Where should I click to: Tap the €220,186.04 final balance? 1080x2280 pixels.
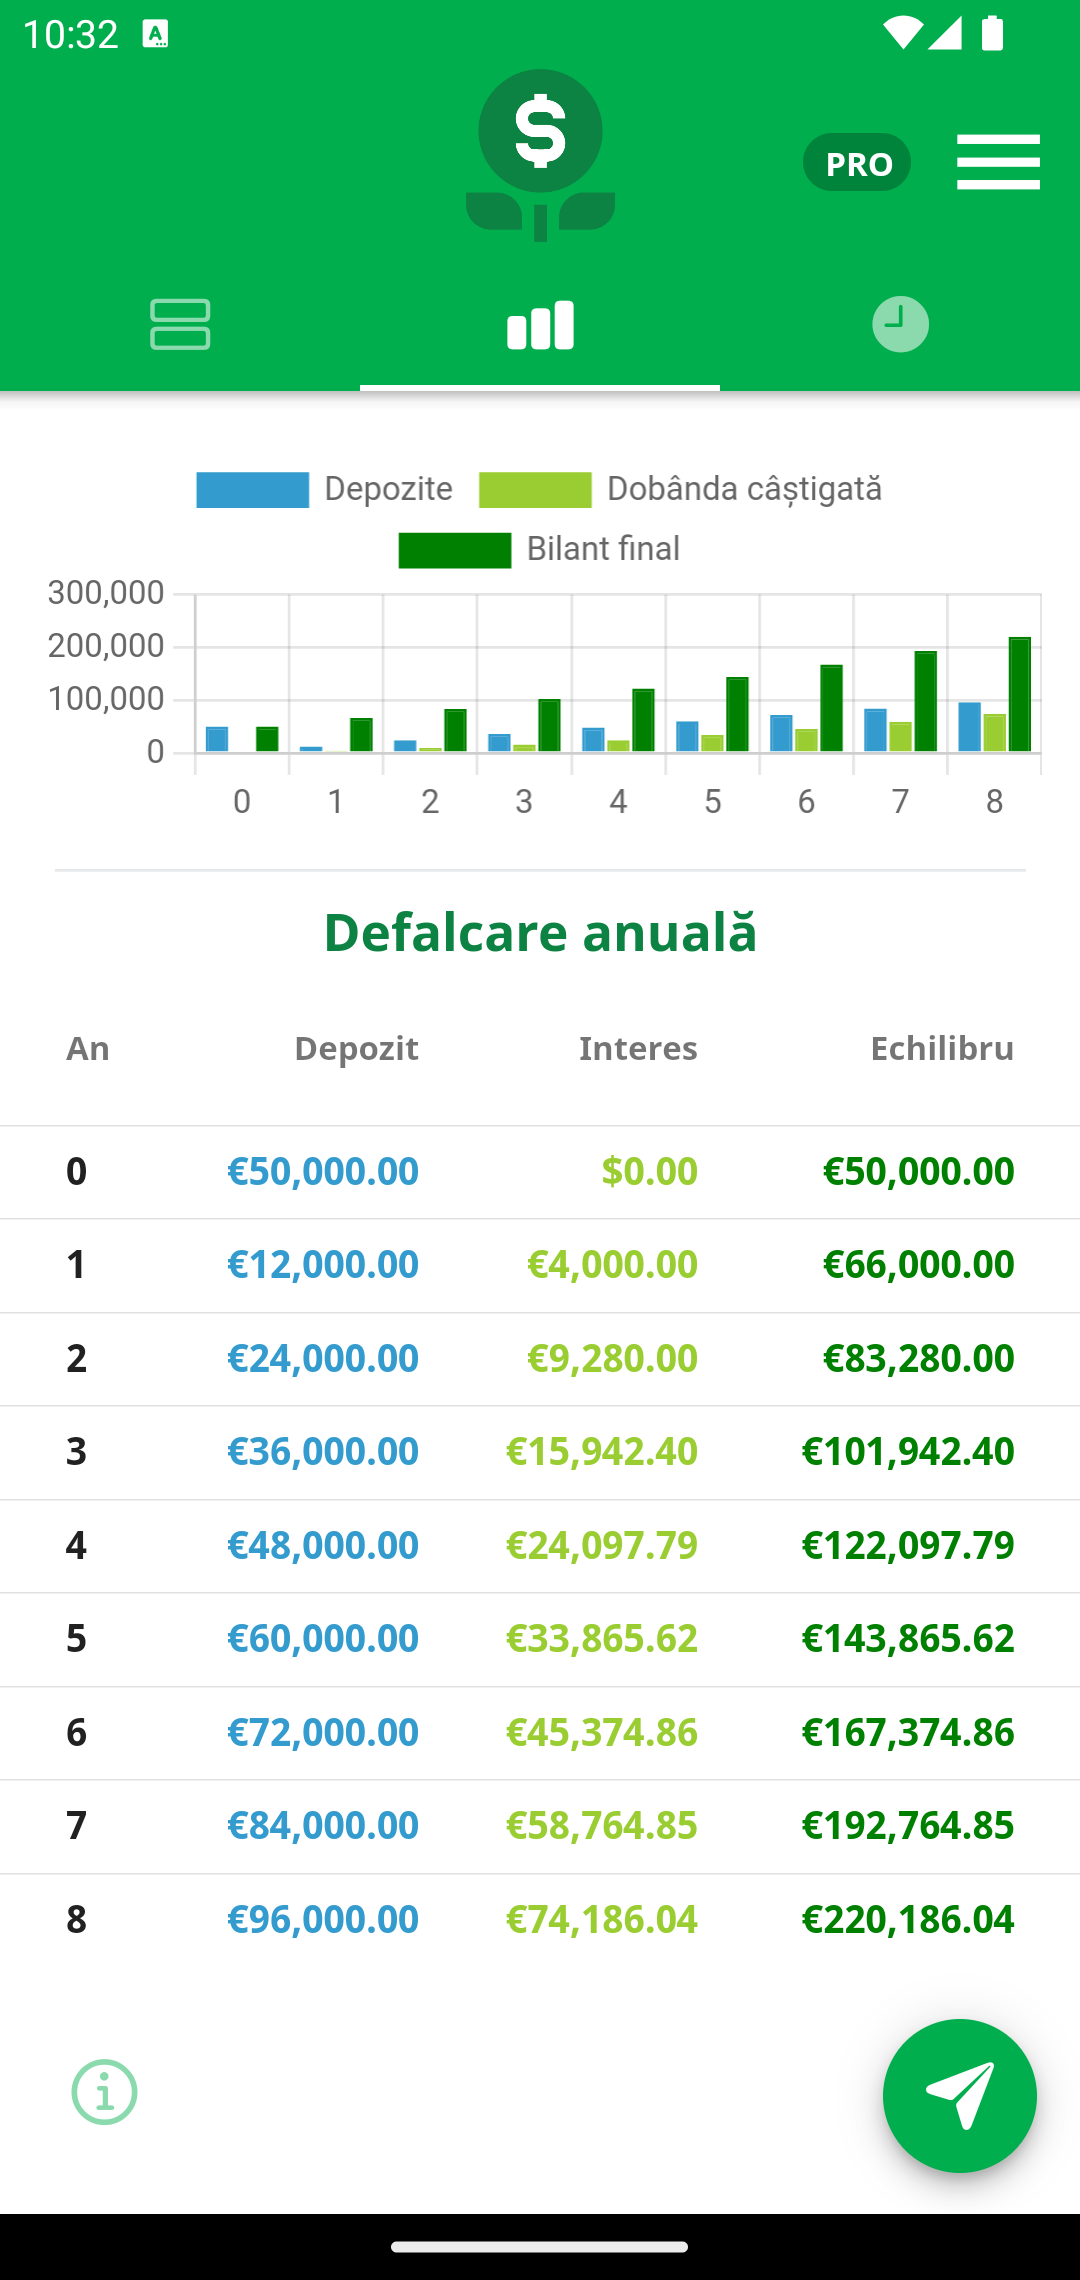pos(908,1919)
